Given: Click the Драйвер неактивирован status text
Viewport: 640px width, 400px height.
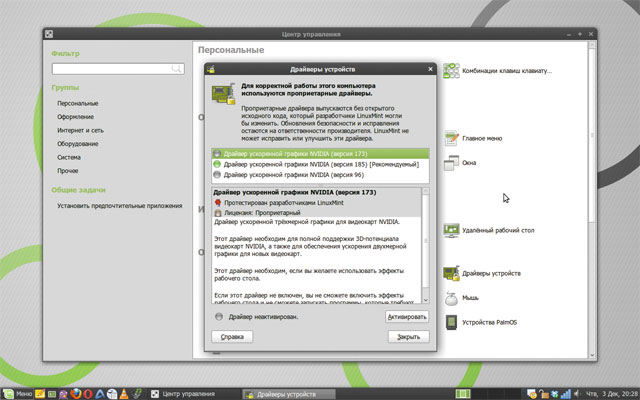Looking at the screenshot, I should [x=263, y=317].
